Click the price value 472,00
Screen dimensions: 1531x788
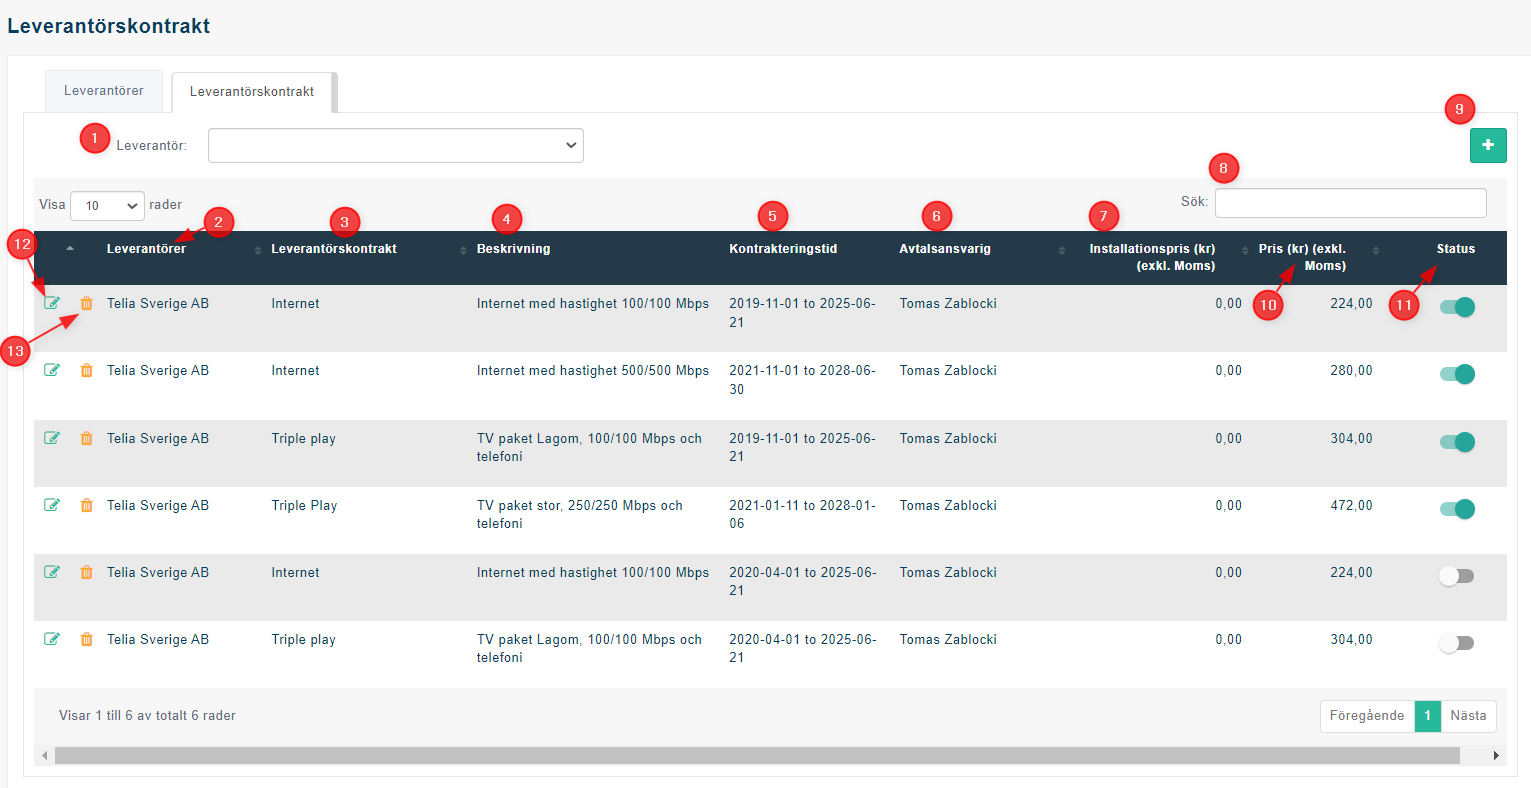tap(1351, 505)
